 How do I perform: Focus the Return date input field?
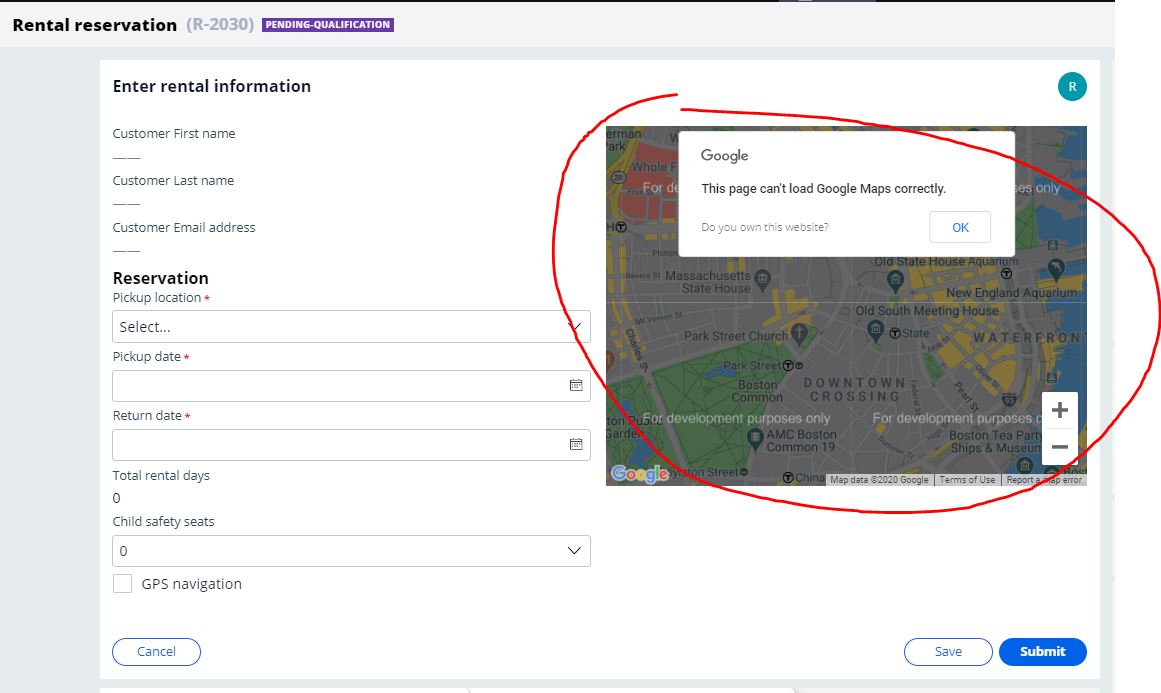[351, 445]
